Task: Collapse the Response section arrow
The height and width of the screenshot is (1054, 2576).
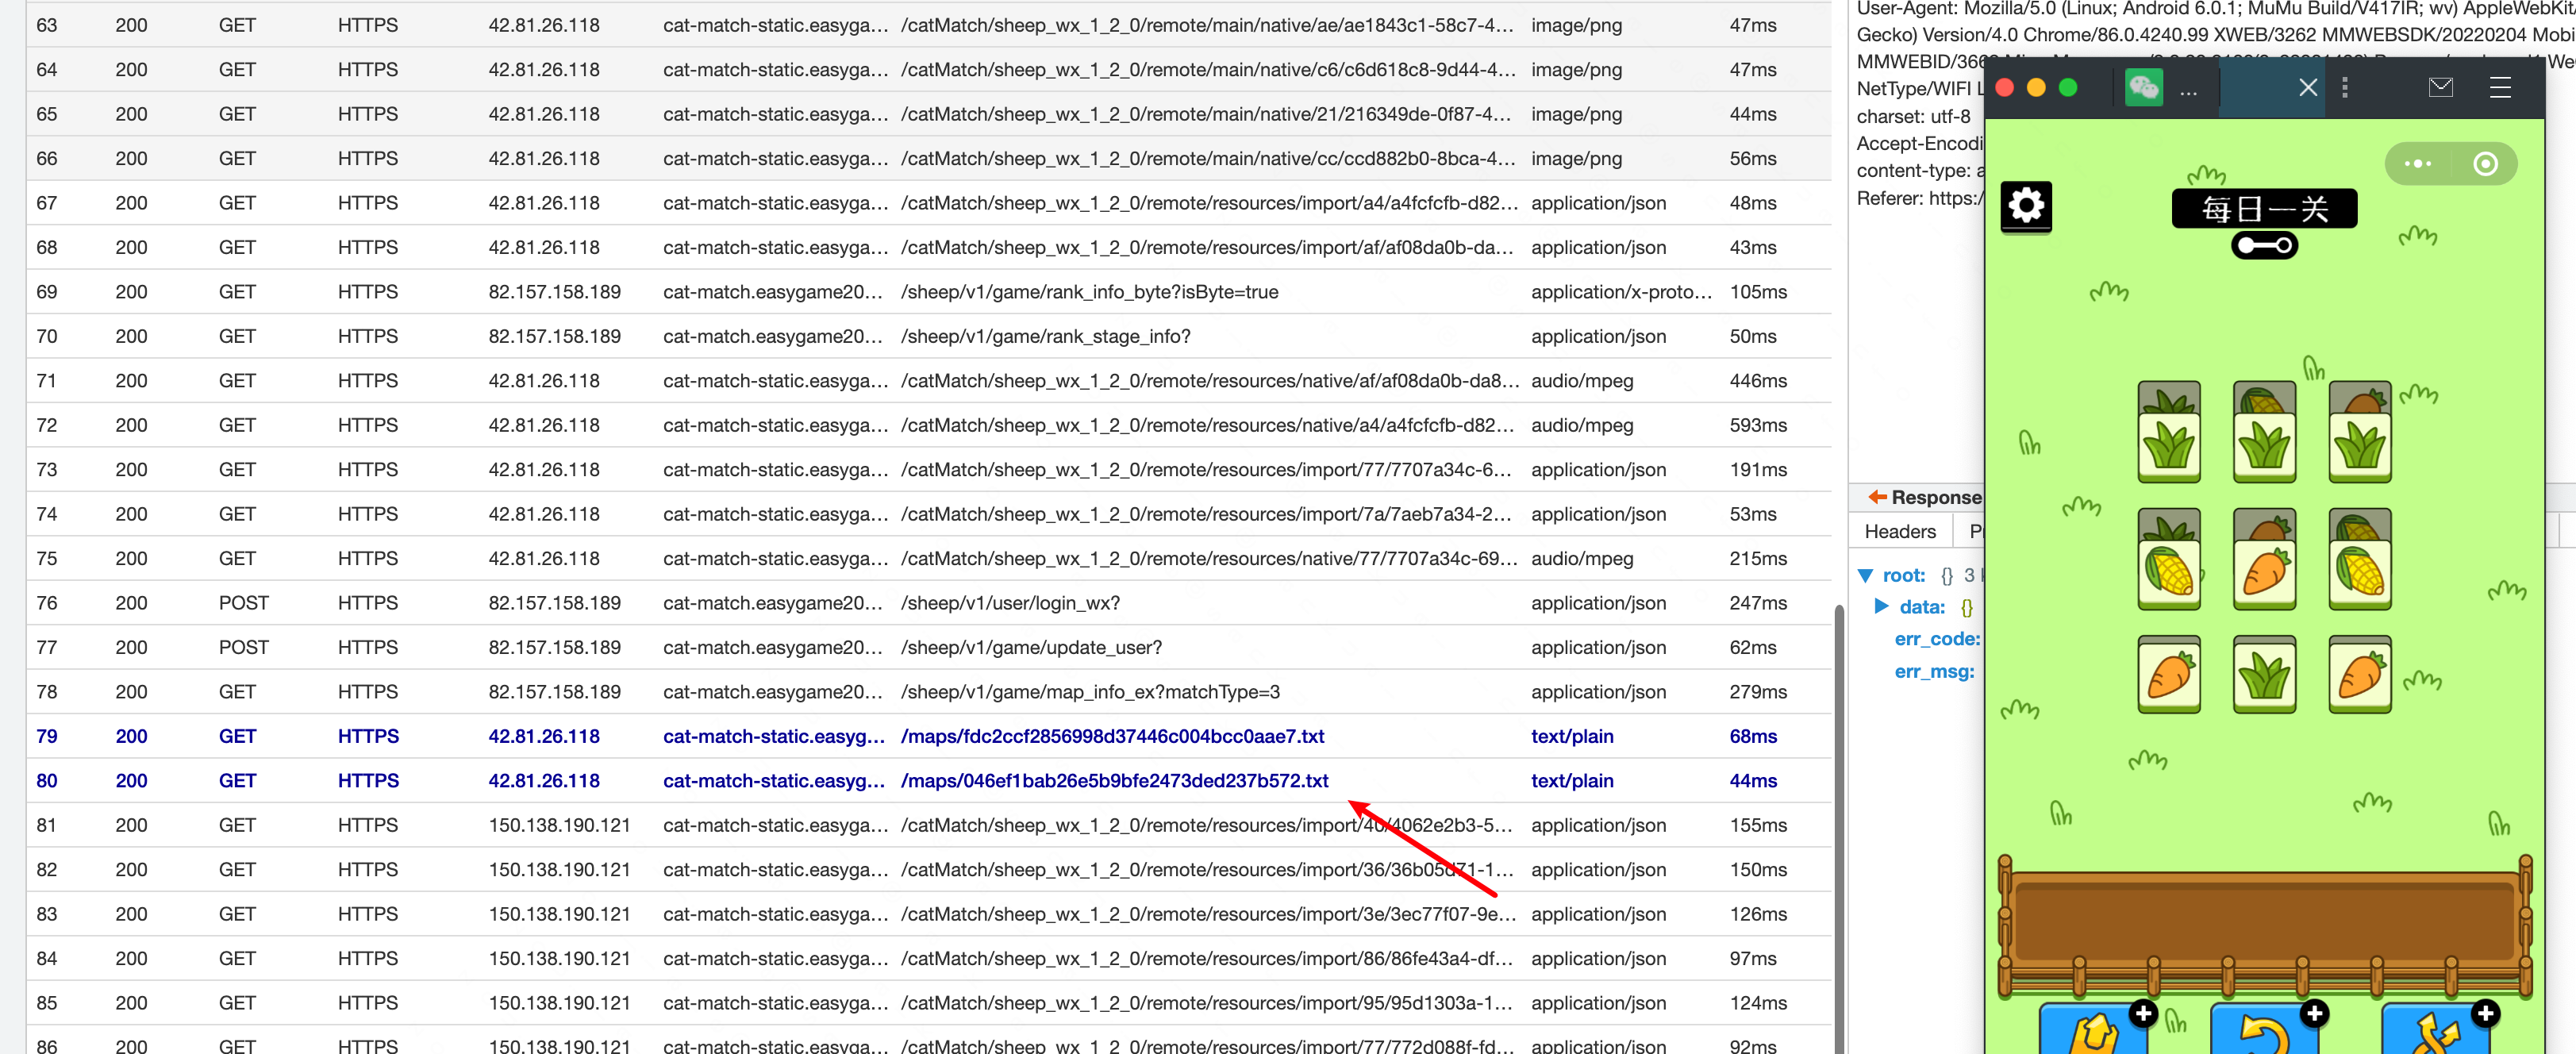Action: tap(1877, 497)
